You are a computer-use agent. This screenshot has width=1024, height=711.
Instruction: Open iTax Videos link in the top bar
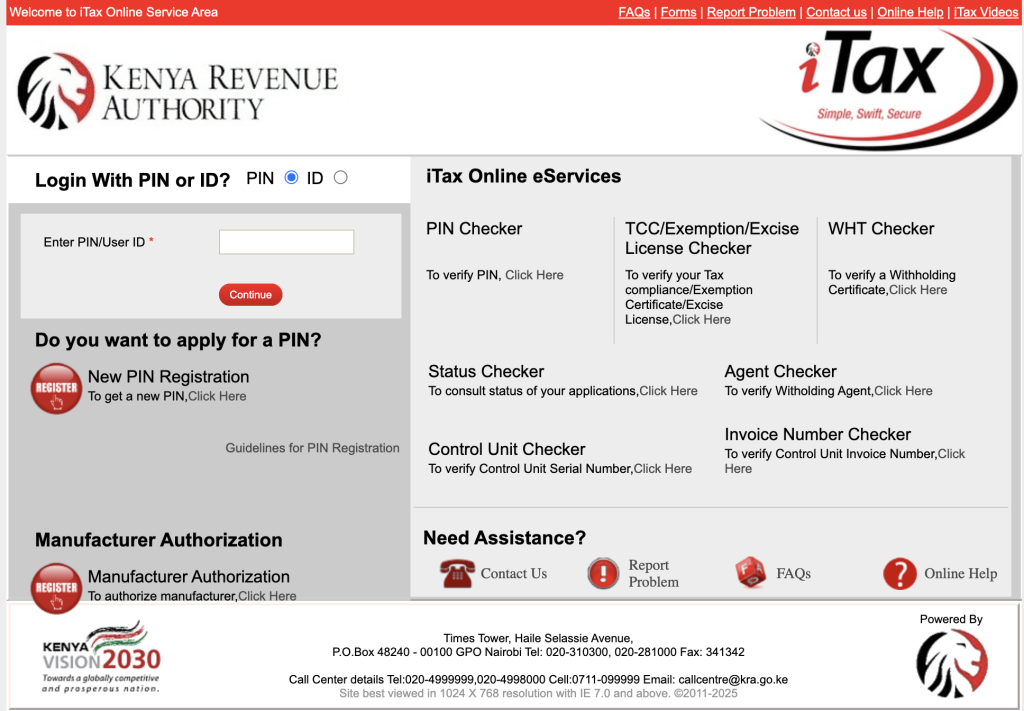click(x=986, y=12)
